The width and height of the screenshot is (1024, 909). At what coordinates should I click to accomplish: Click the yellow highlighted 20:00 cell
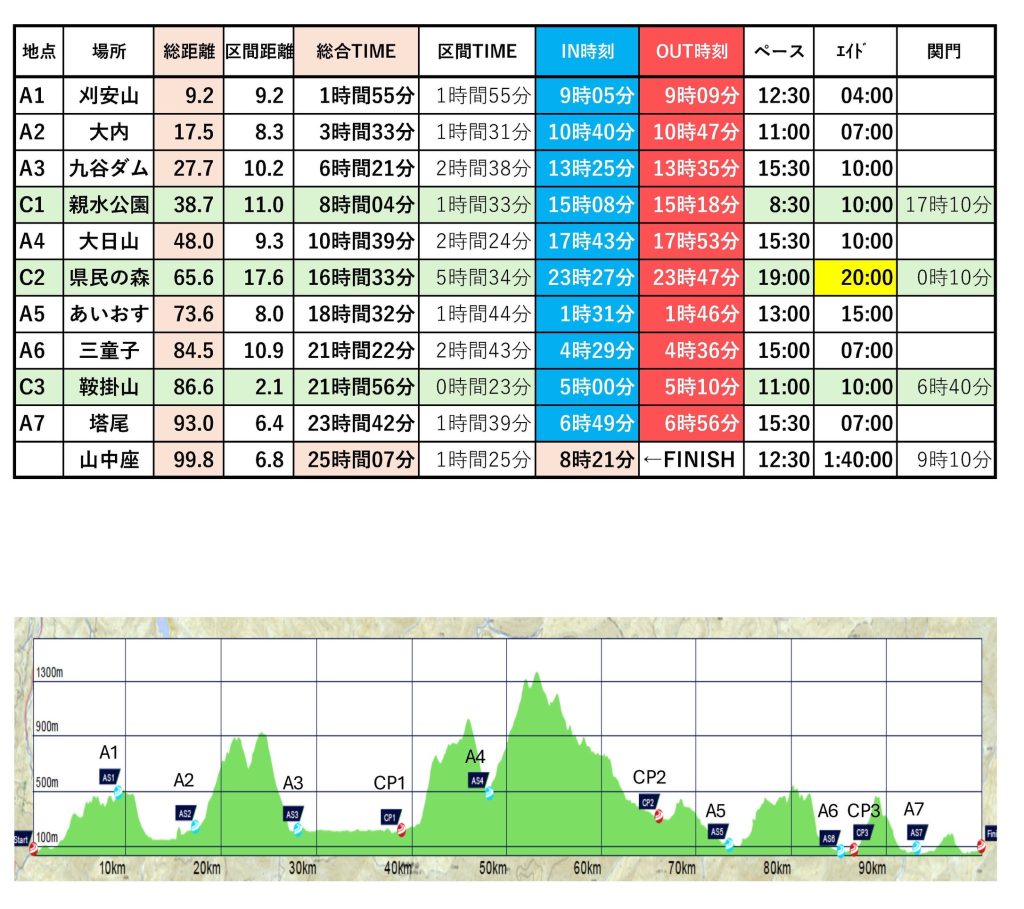854,278
